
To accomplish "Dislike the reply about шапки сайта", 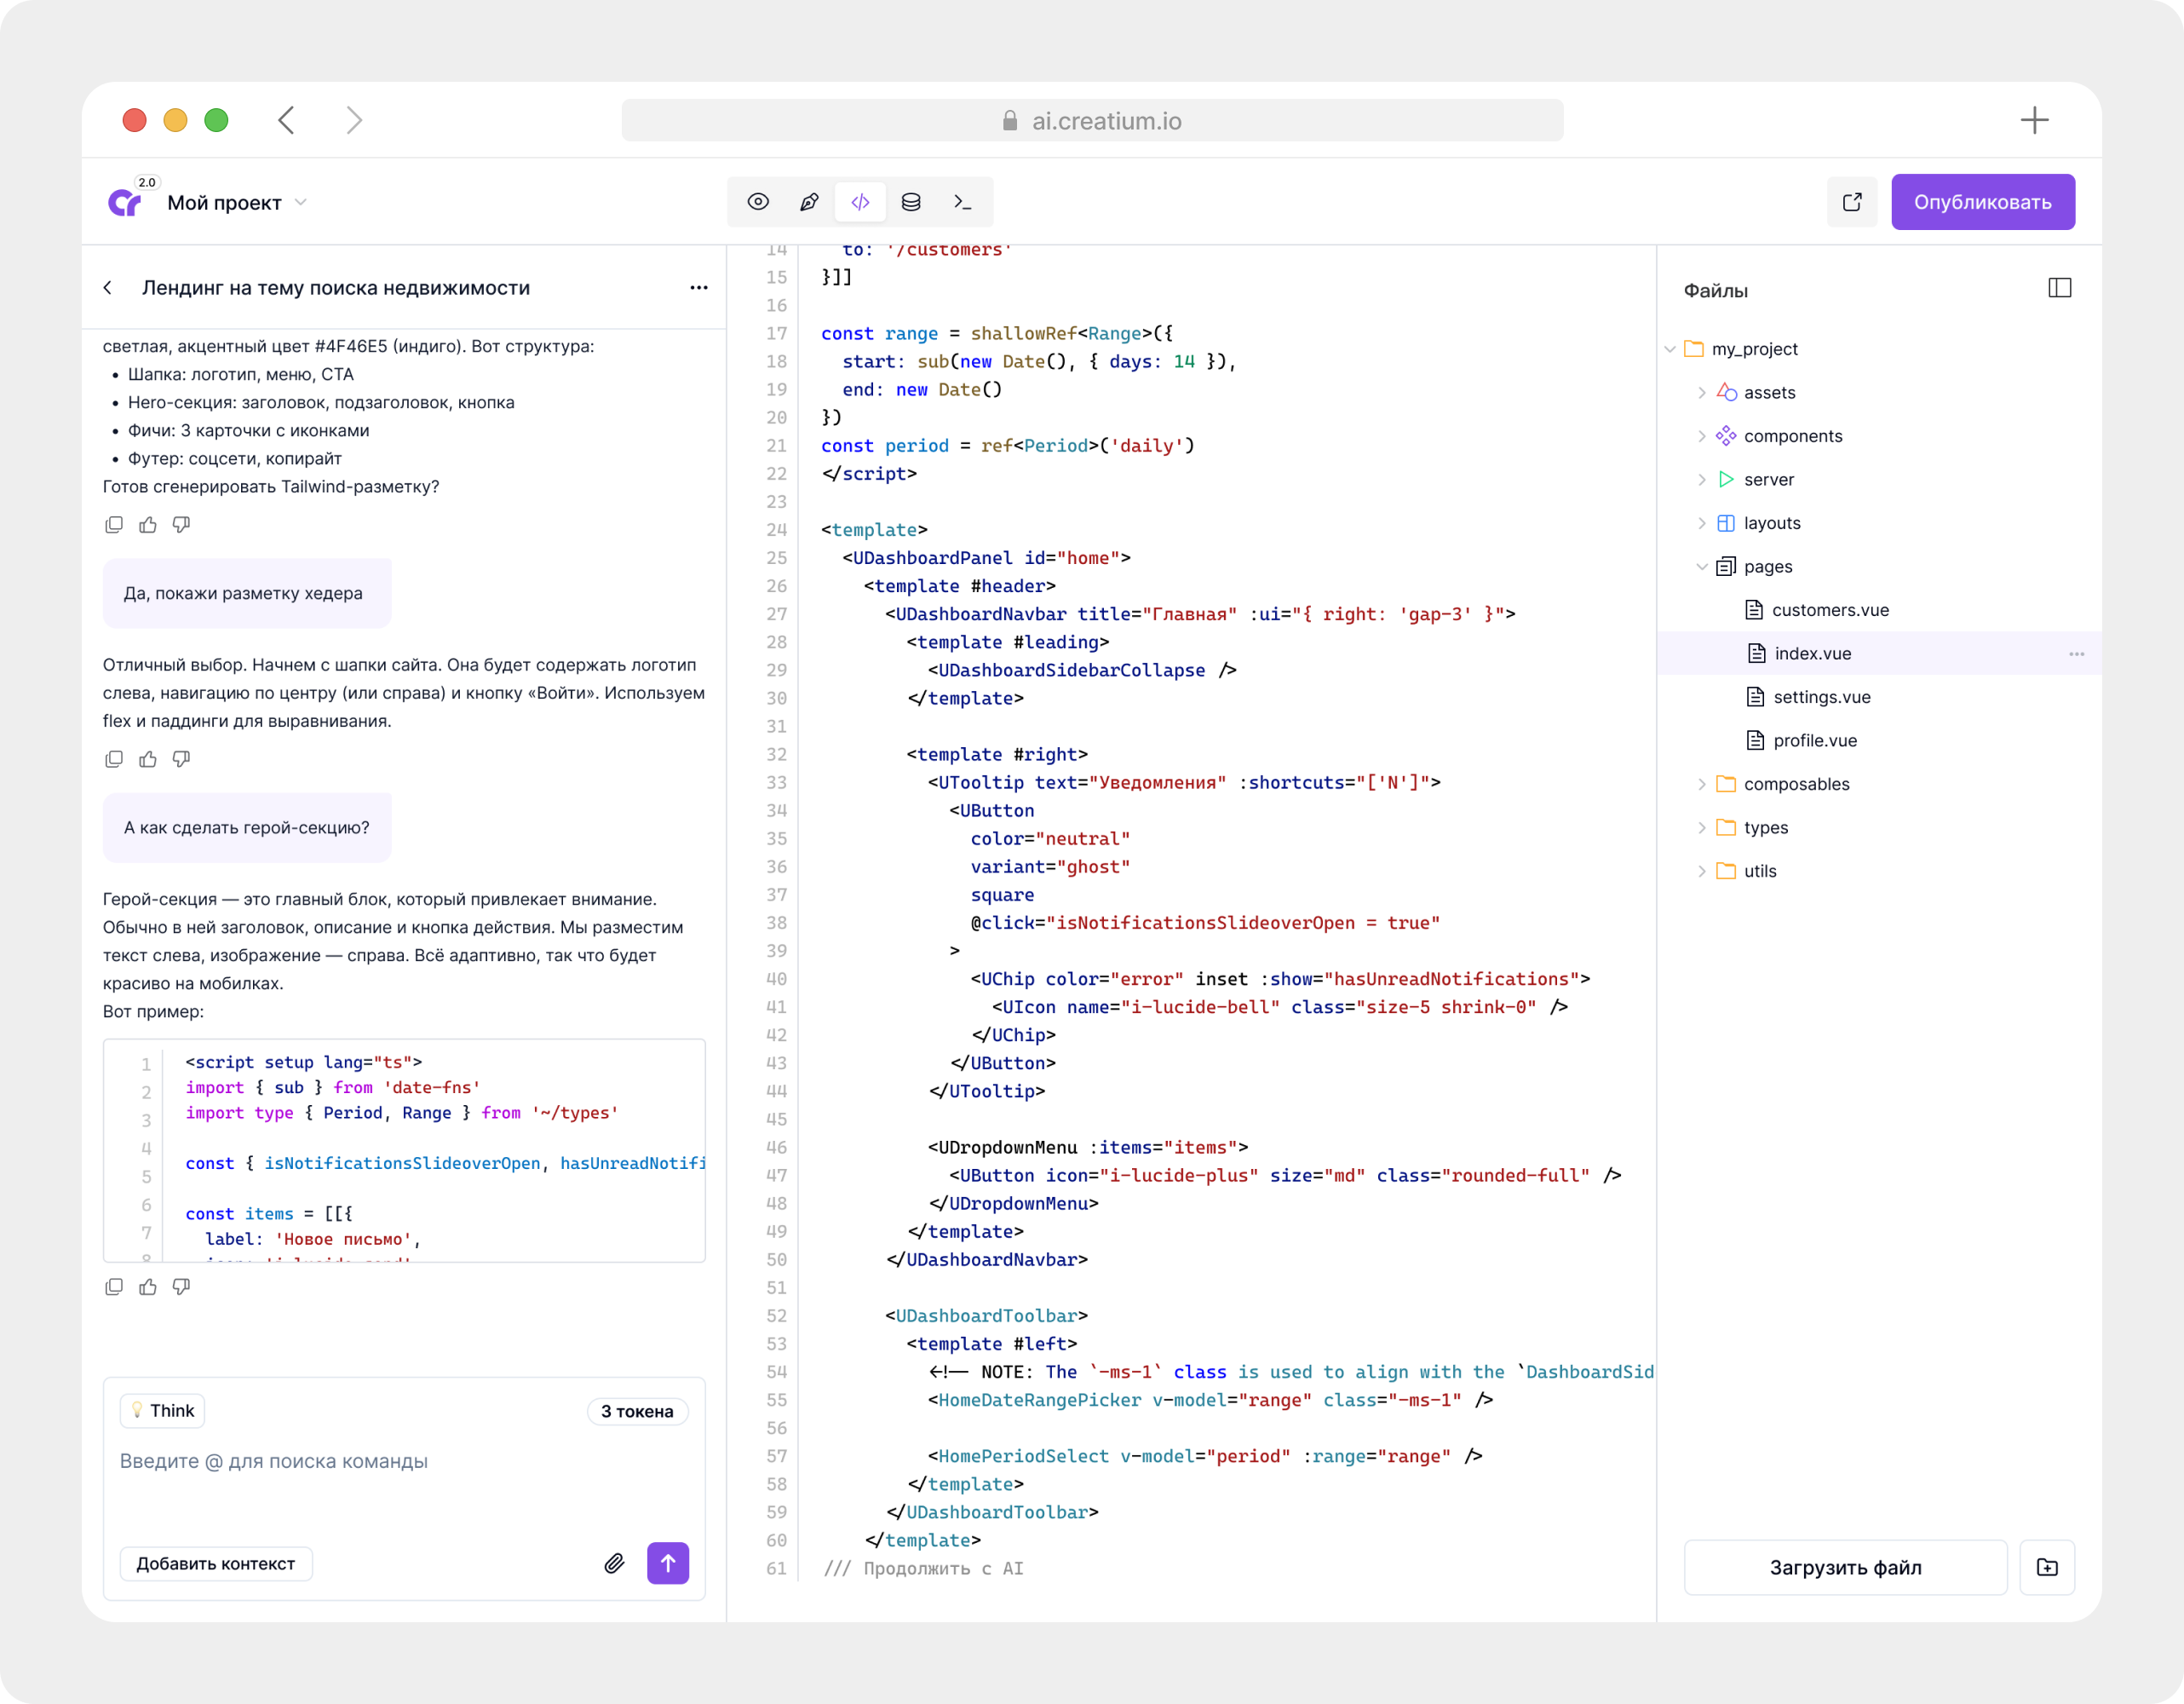I will (x=181, y=759).
